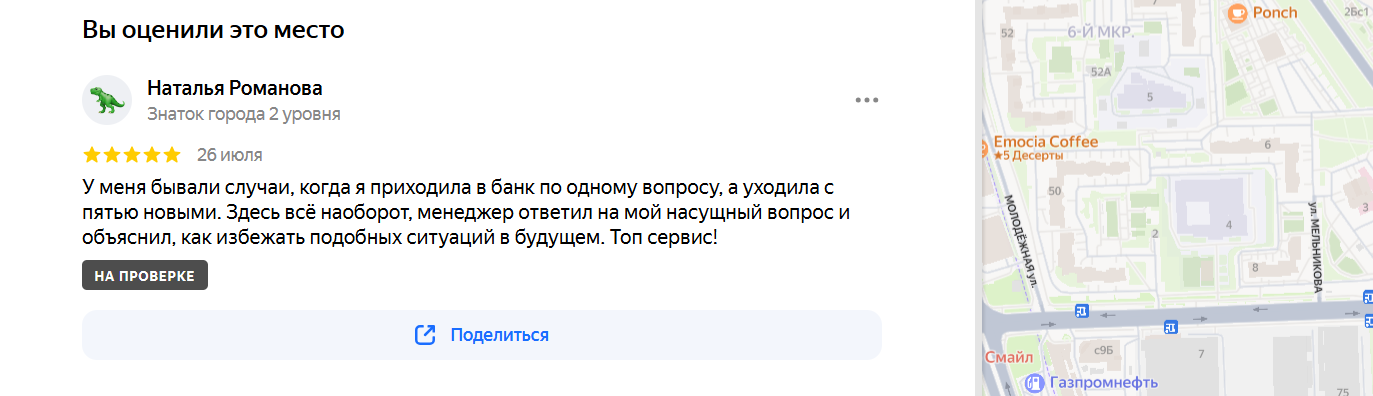The width and height of the screenshot is (1373, 396).
Task: Click the share arrow icon
Action: tap(425, 335)
